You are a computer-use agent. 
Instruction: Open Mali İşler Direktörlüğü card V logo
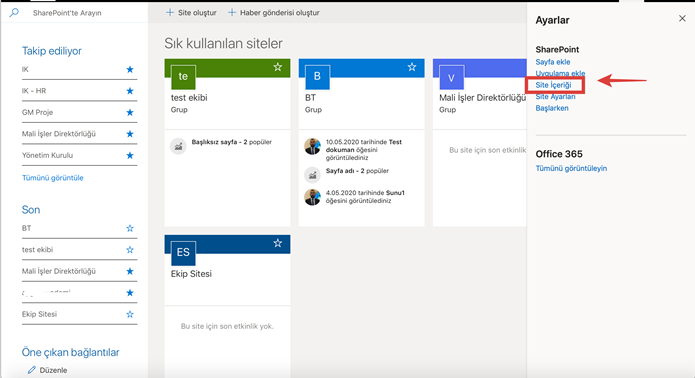point(452,78)
